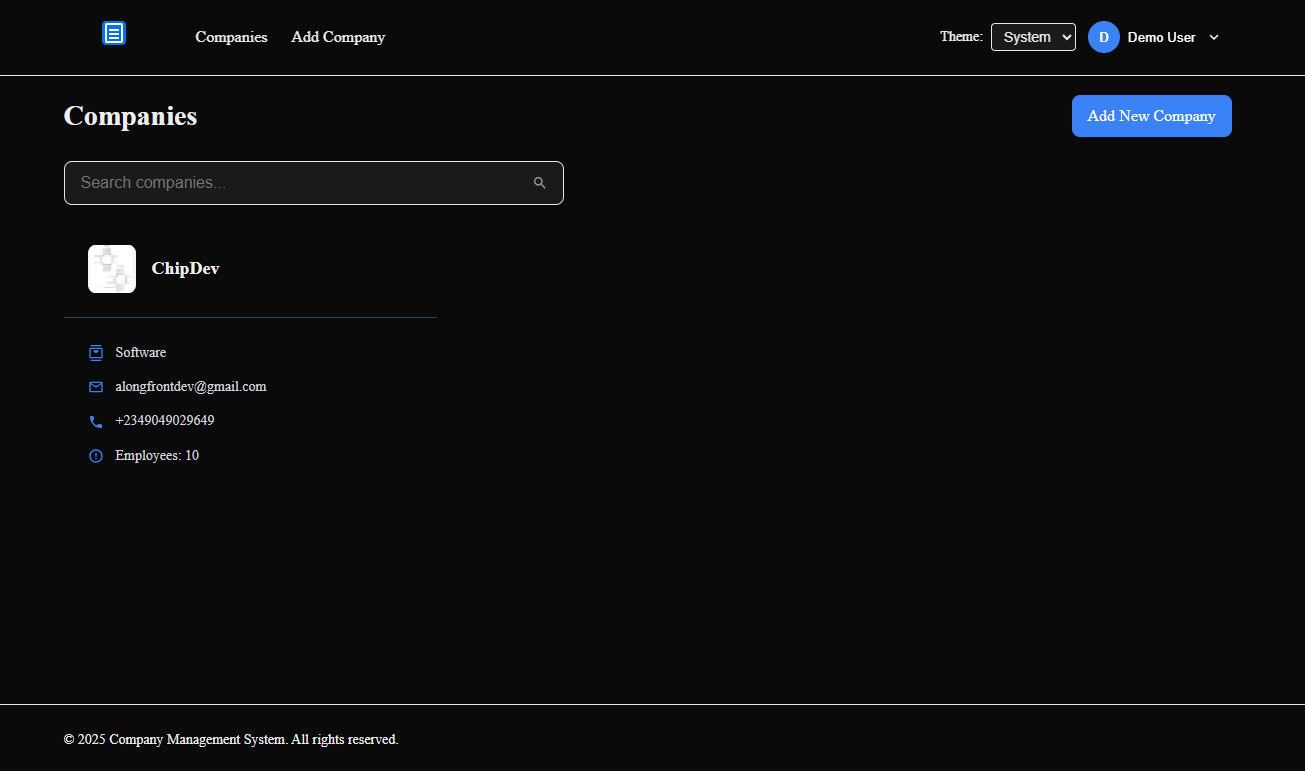This screenshot has height=771, width=1305.
Task: Click alongfrontdev@gmail.com email text
Action: 191,387
